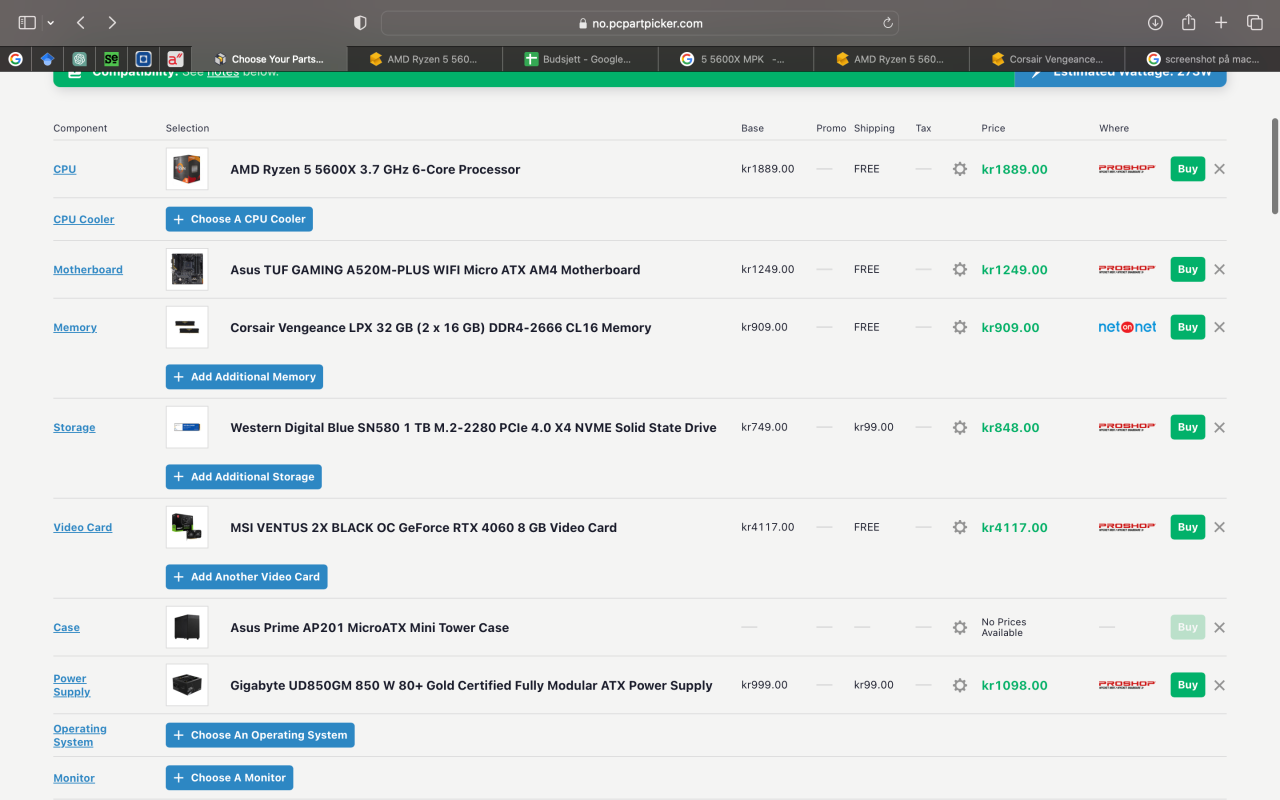
Task: Open the AMD Ryzen 5 5600X product thumbnail
Action: (187, 169)
